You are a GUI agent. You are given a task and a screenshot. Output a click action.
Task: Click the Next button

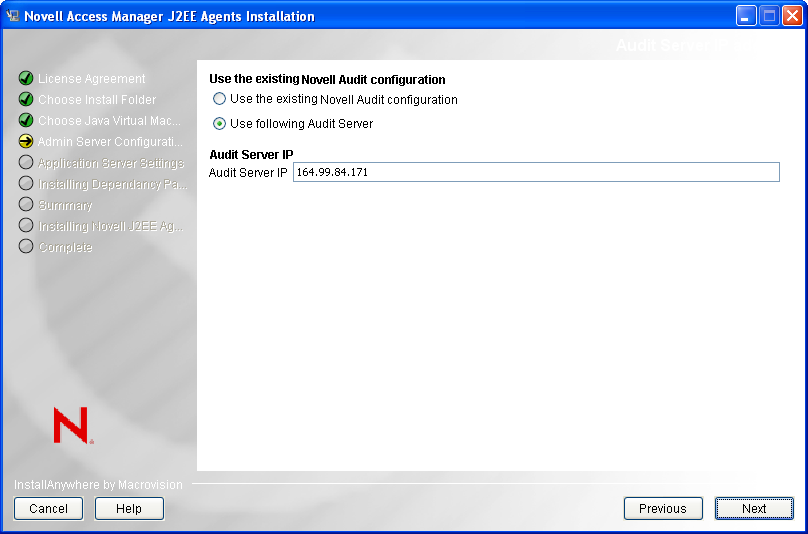pyautogui.click(x=754, y=509)
